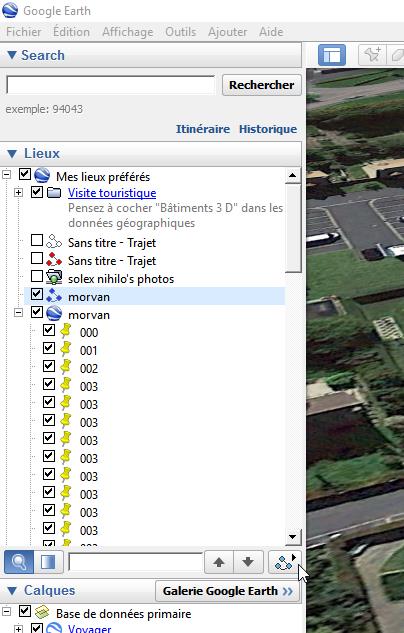Uncheck placemark 000 checkbox
The image size is (404, 633).
tap(49, 330)
